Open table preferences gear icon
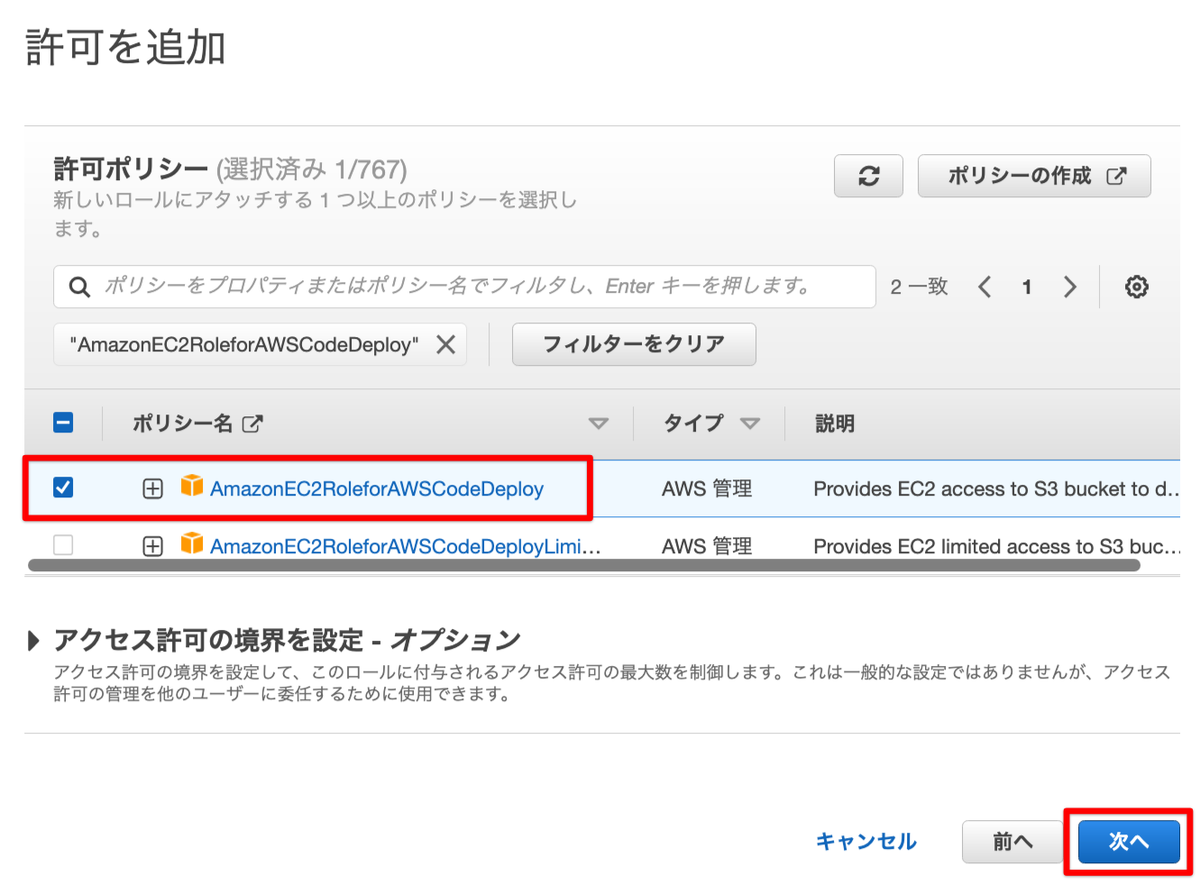The height and width of the screenshot is (885, 1200). (x=1136, y=287)
